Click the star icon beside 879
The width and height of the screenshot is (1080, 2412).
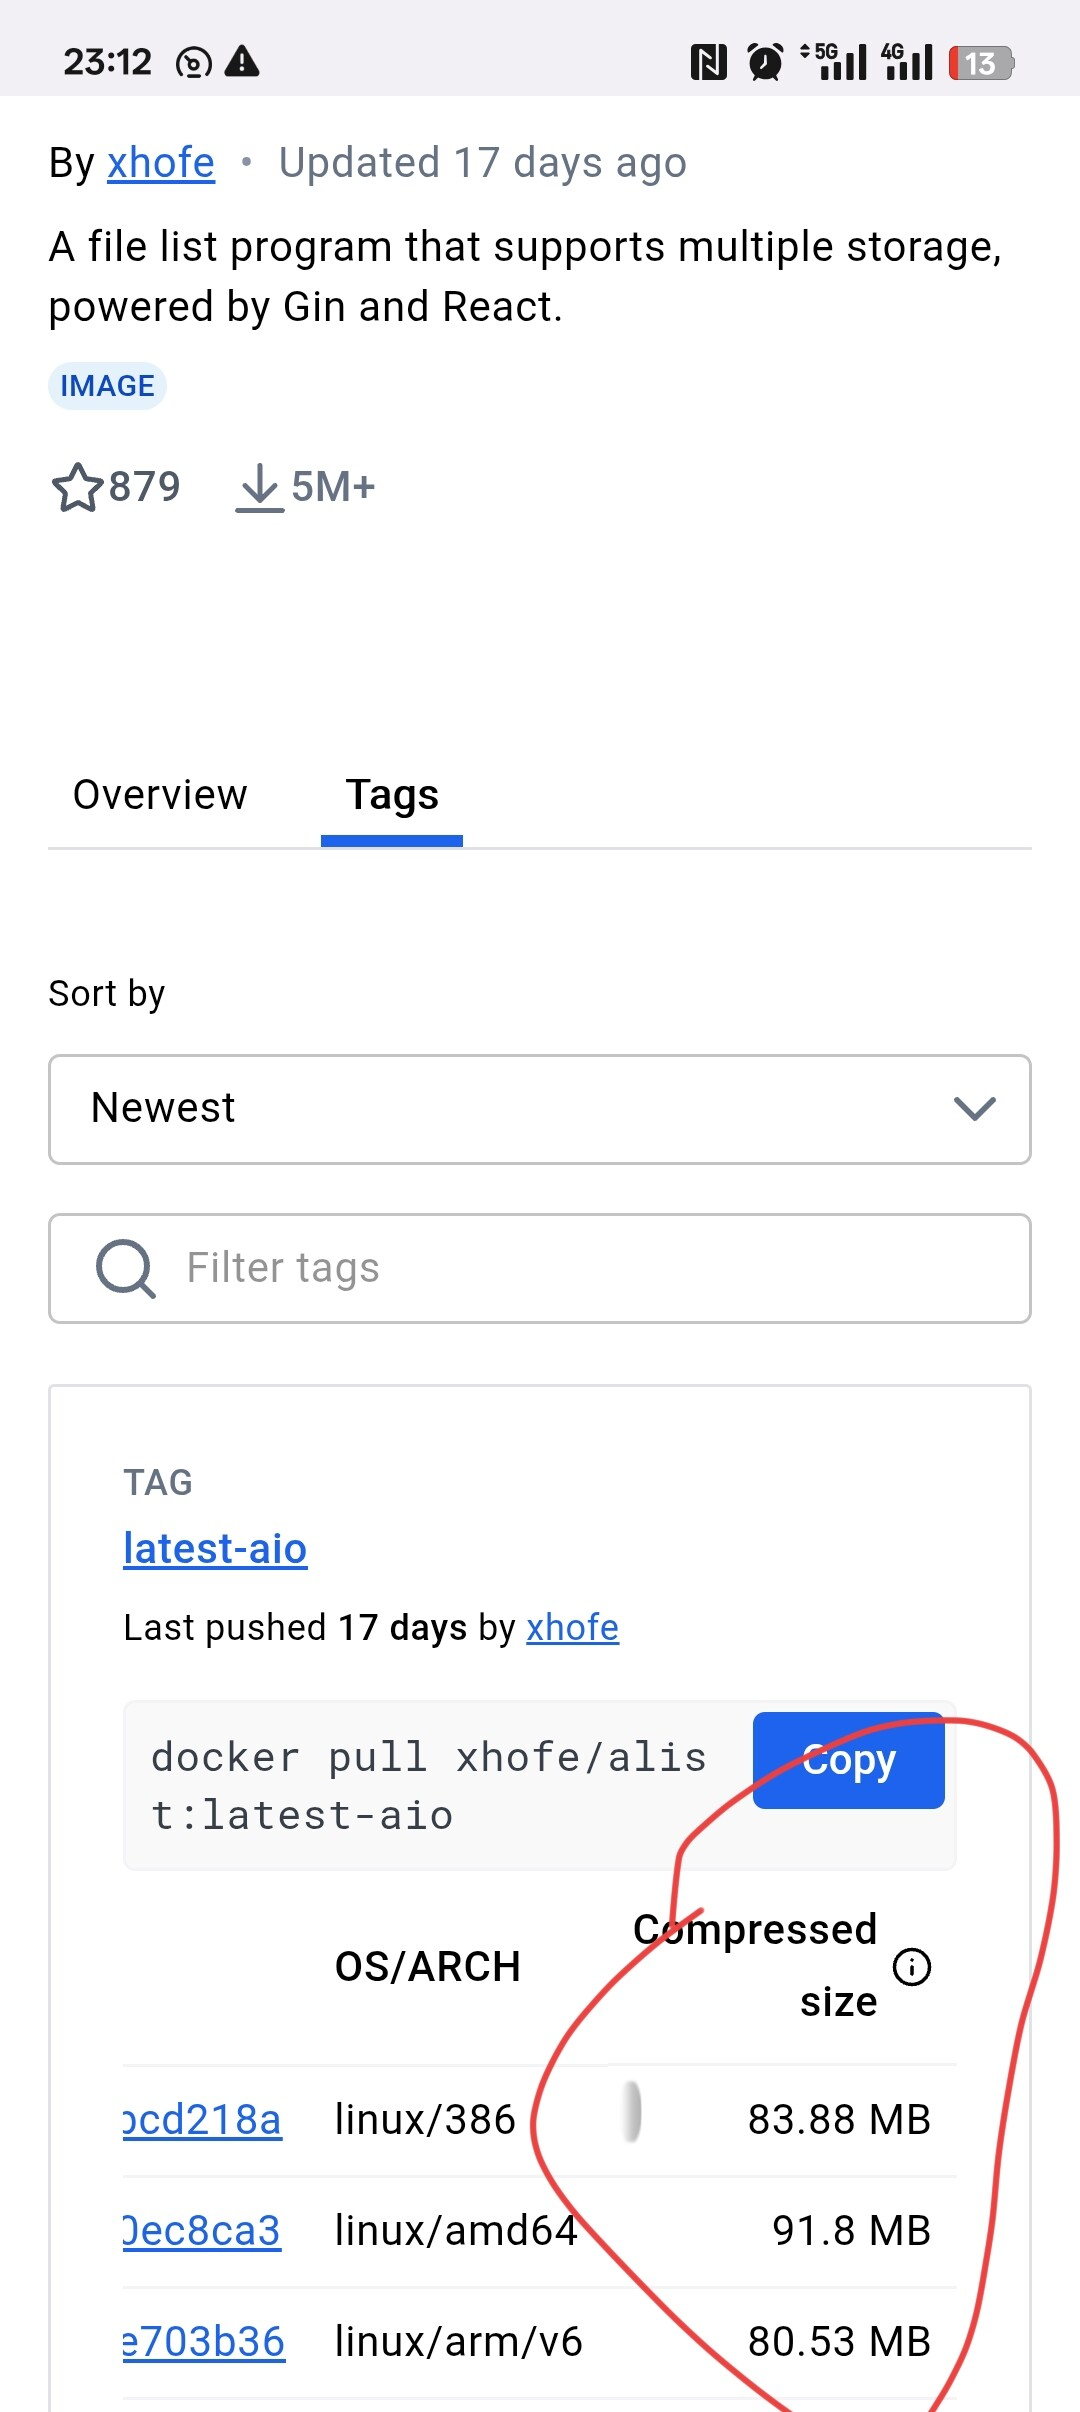coord(77,488)
